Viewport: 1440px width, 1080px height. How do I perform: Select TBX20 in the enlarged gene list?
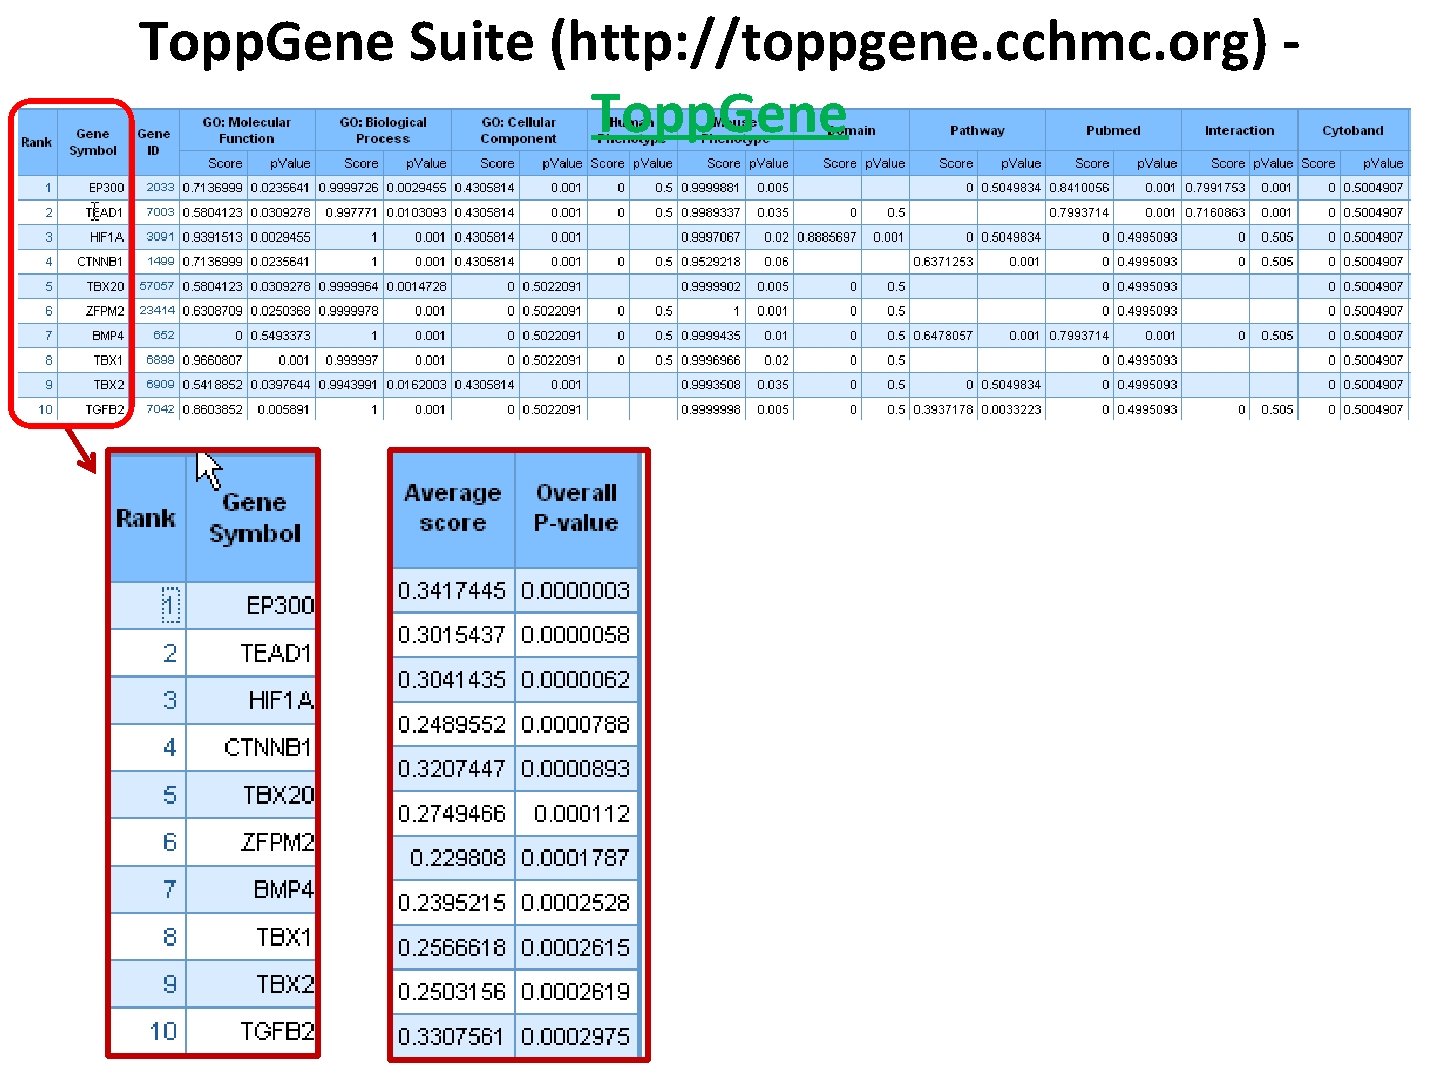[279, 795]
